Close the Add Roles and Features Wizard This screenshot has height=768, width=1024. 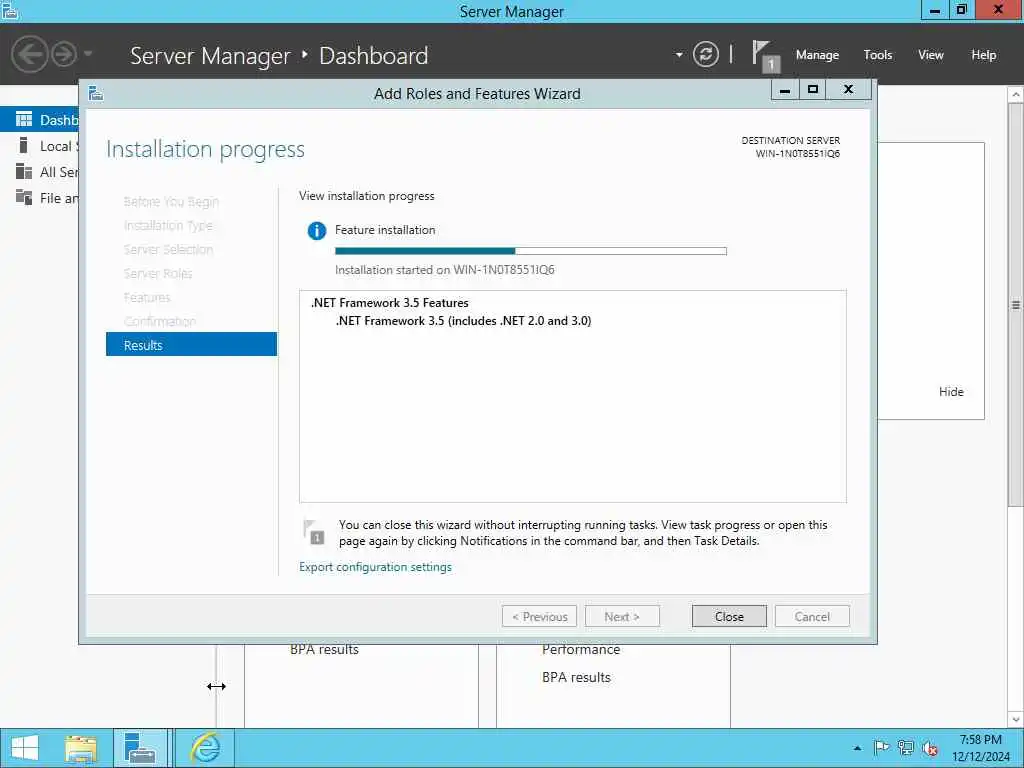coord(729,616)
